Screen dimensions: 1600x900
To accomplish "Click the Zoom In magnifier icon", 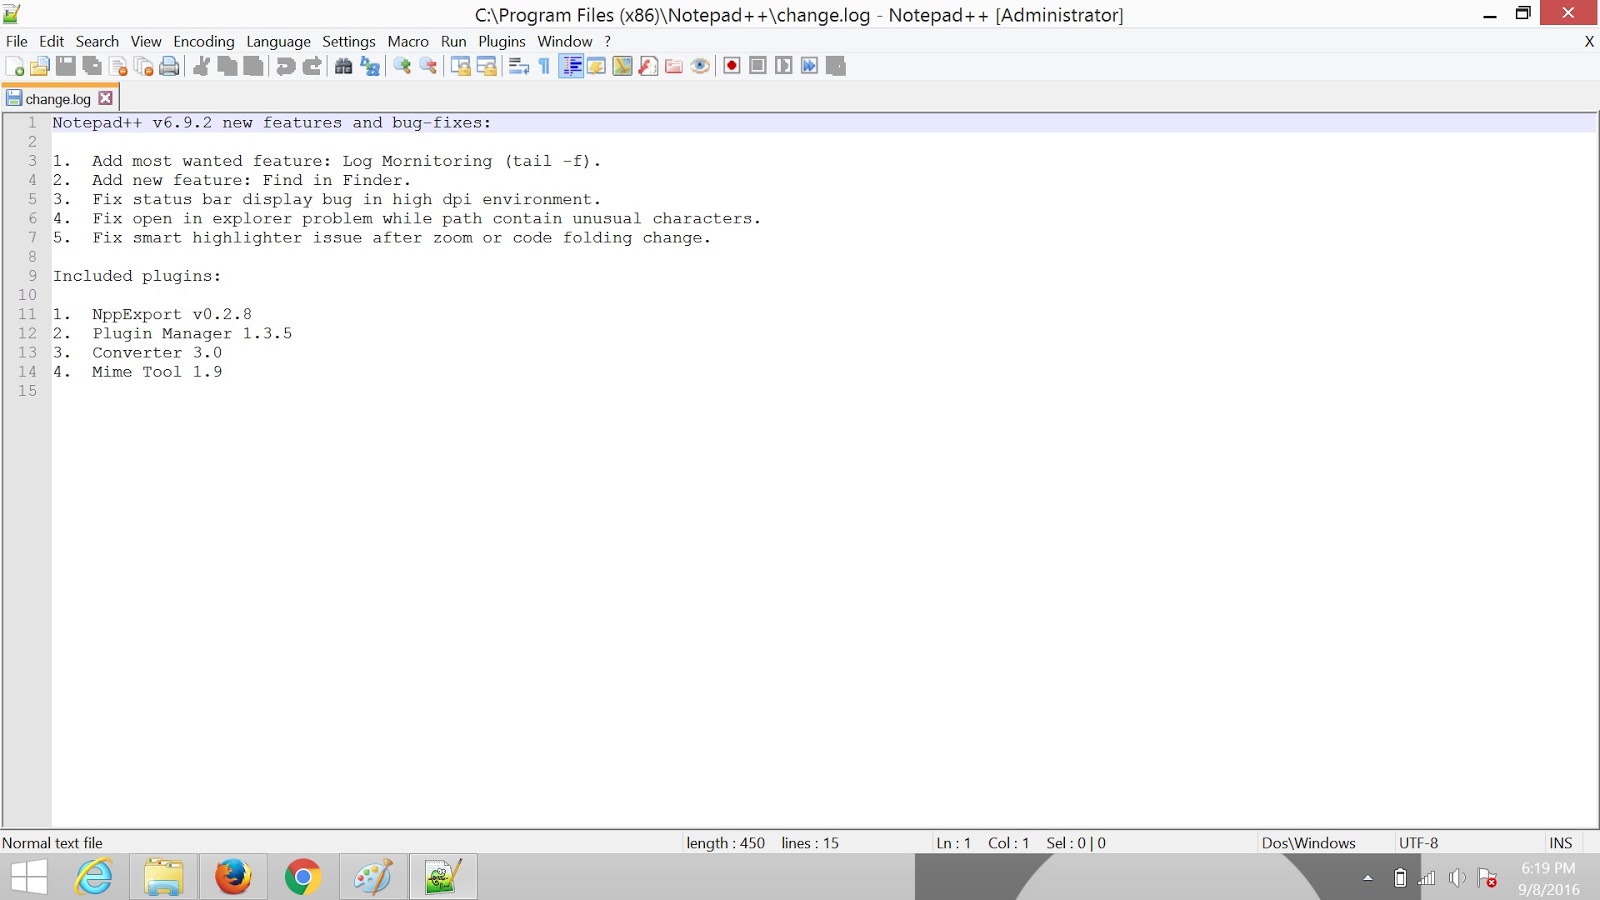I will 402,66.
